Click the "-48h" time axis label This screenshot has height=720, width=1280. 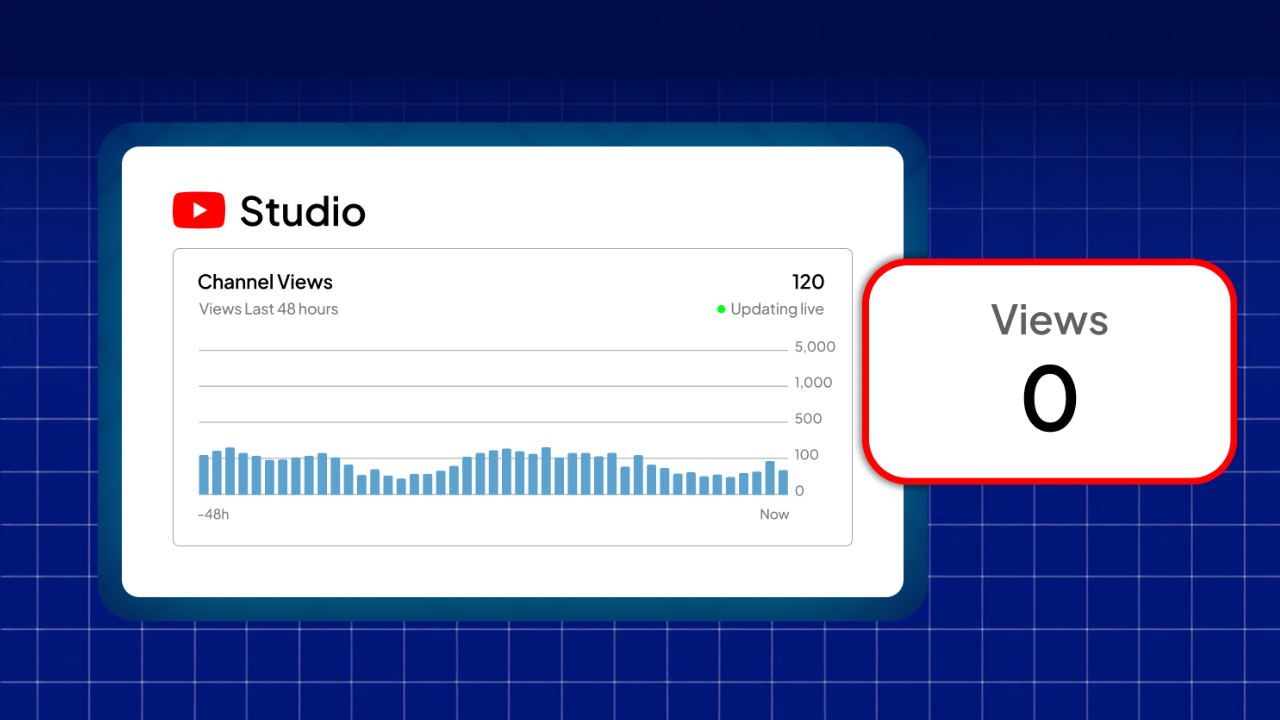[x=214, y=514]
